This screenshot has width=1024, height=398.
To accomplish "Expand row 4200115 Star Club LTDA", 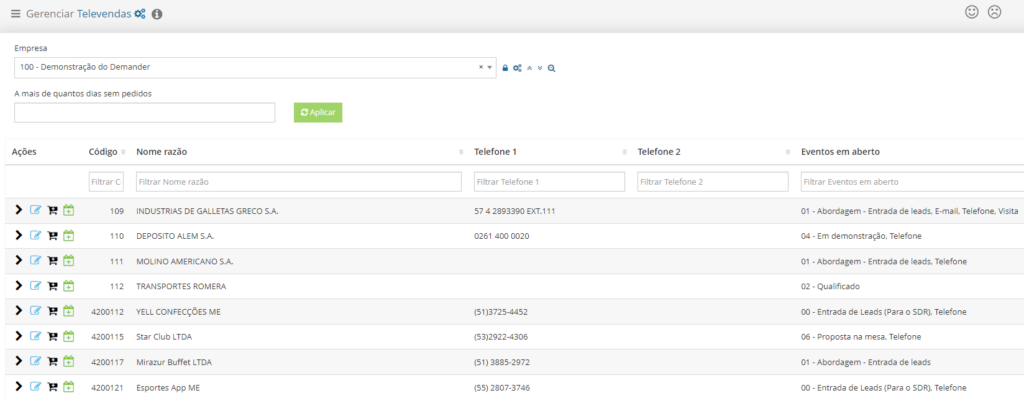I will point(18,336).
